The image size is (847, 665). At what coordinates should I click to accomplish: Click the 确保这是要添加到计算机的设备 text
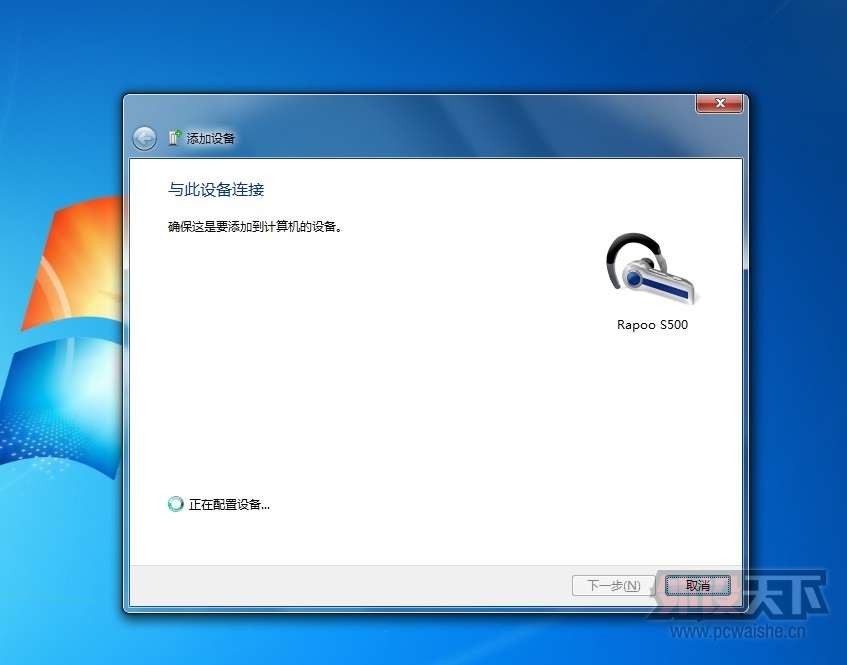pos(254,227)
